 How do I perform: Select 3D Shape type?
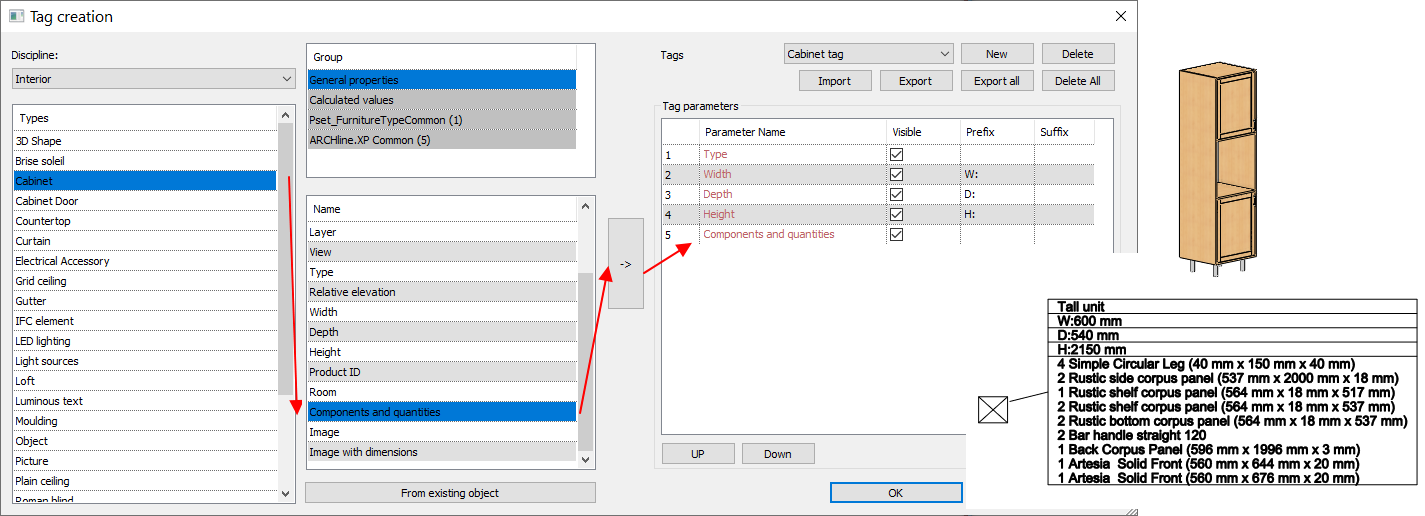[x=144, y=141]
